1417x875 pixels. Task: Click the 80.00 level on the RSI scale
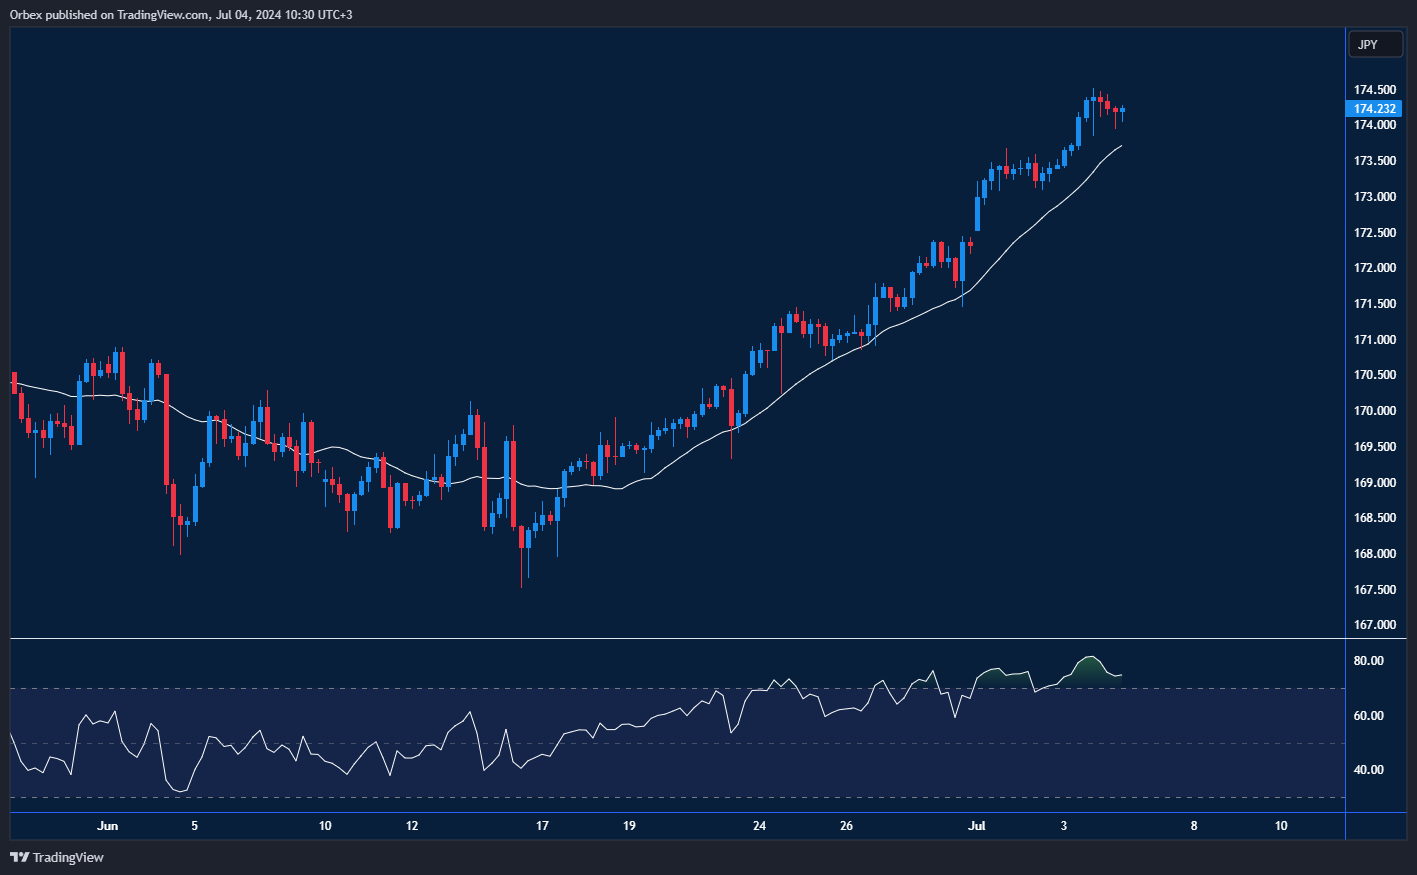pos(1368,660)
